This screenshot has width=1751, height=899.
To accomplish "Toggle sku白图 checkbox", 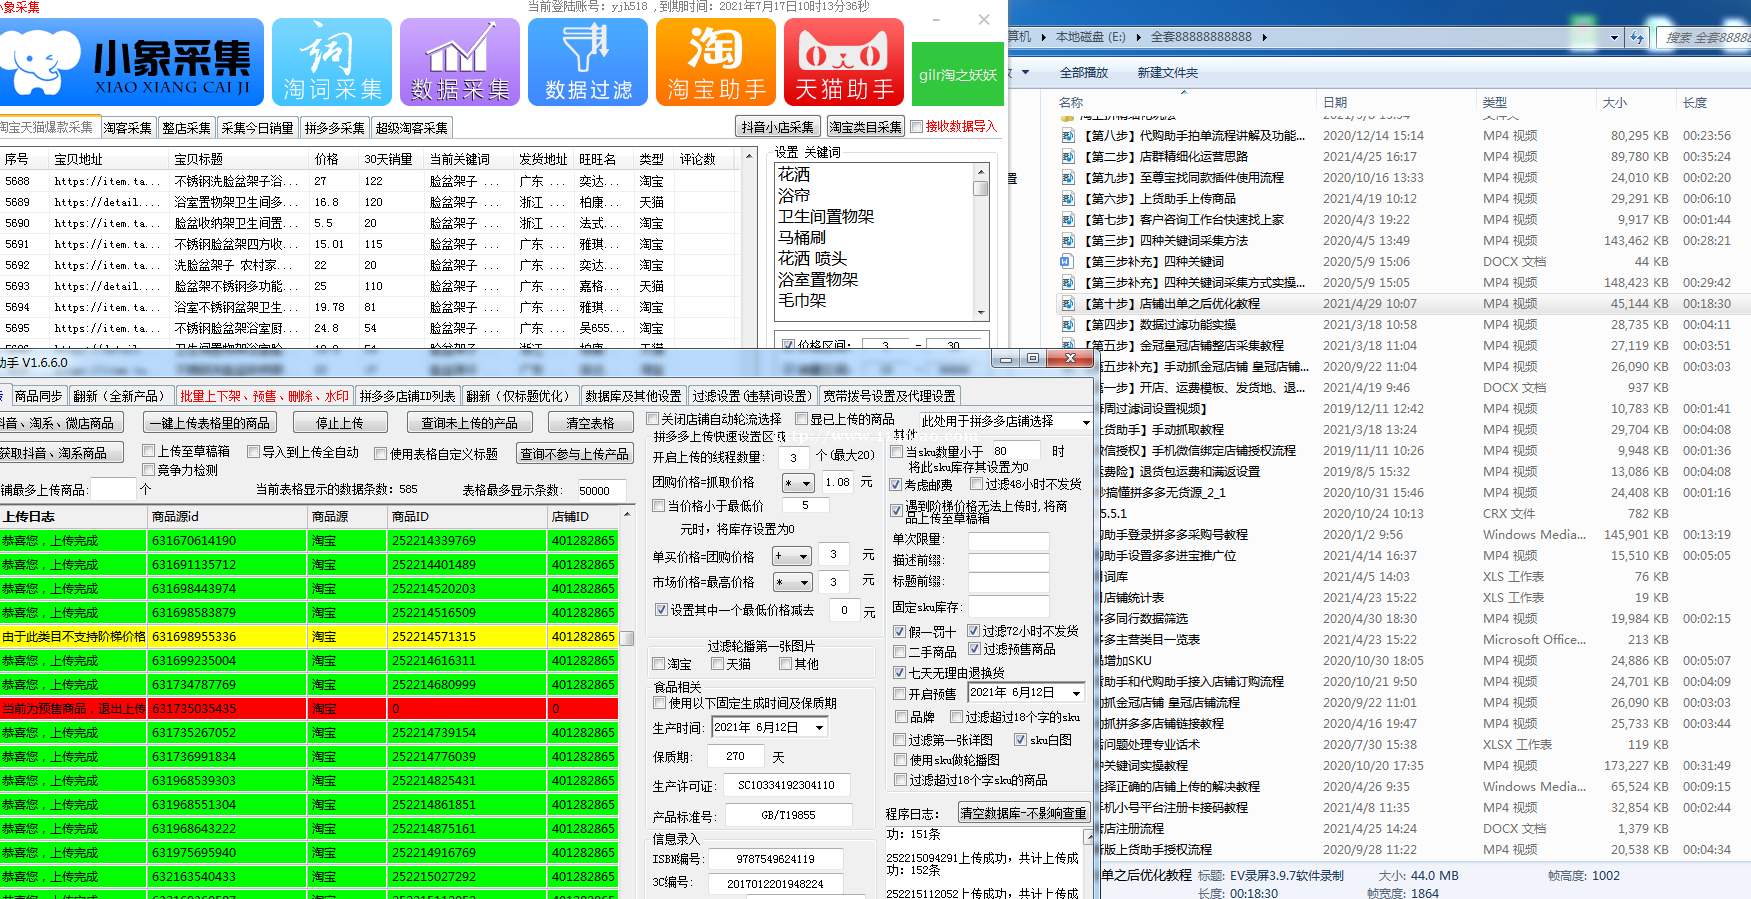I will coord(1020,740).
